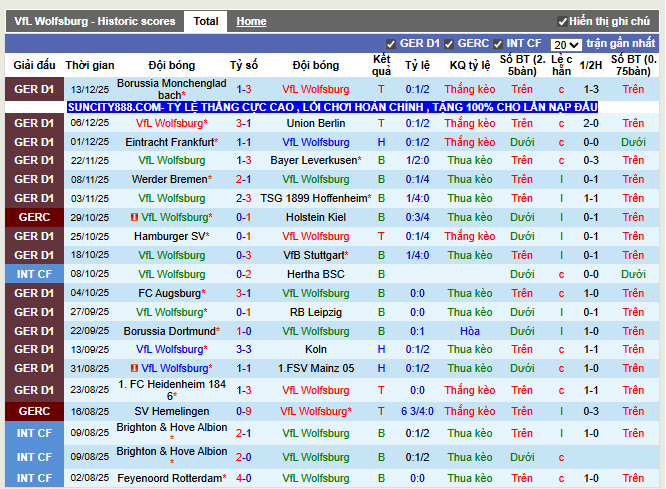Click the 0-3 score against VfB Stuttgart
Screen dimensions: 666x489
(243, 255)
